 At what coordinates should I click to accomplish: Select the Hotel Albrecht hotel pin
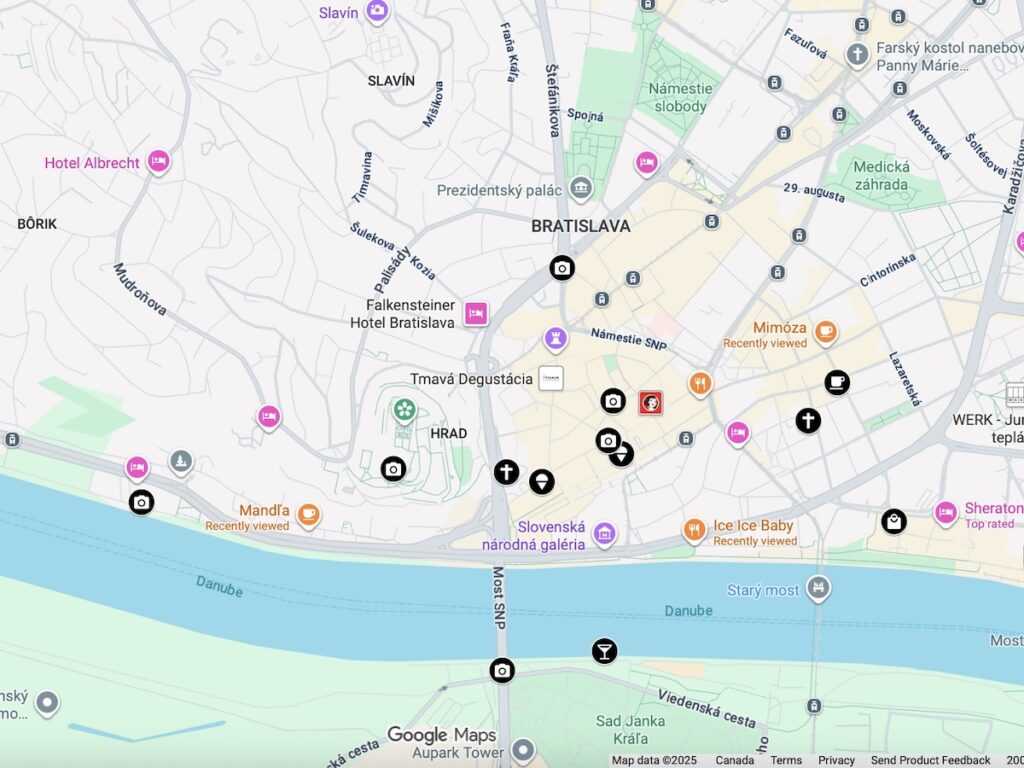pyautogui.click(x=158, y=161)
